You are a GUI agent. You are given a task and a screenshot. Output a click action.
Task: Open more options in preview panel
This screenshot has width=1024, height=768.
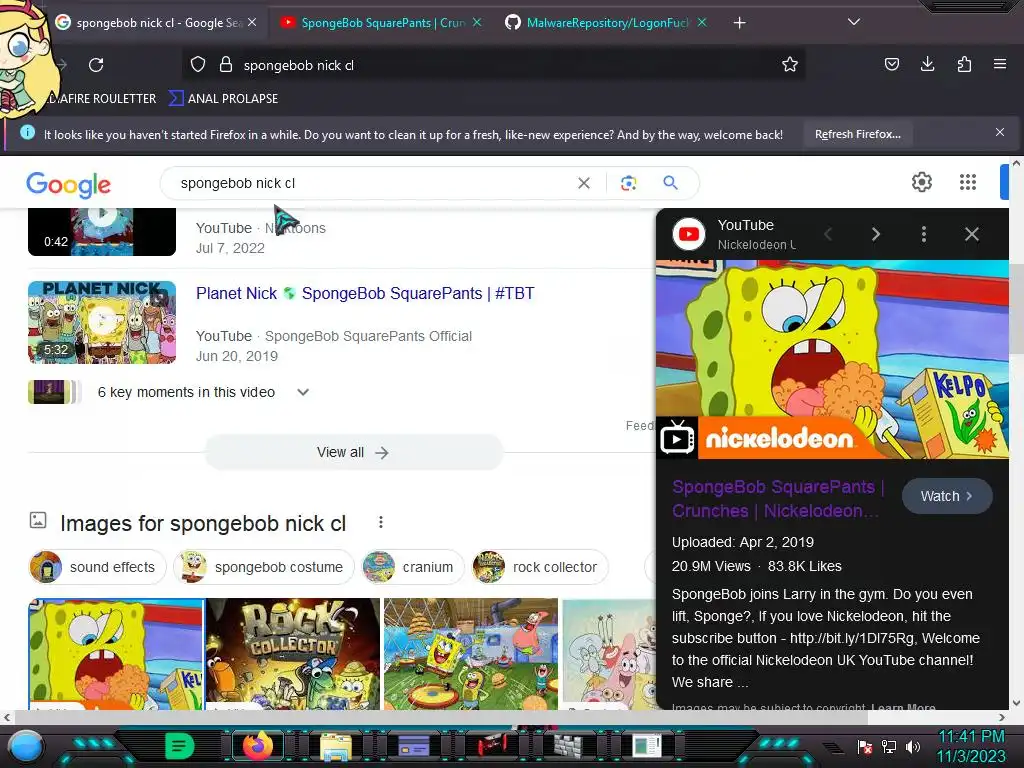[x=923, y=234]
